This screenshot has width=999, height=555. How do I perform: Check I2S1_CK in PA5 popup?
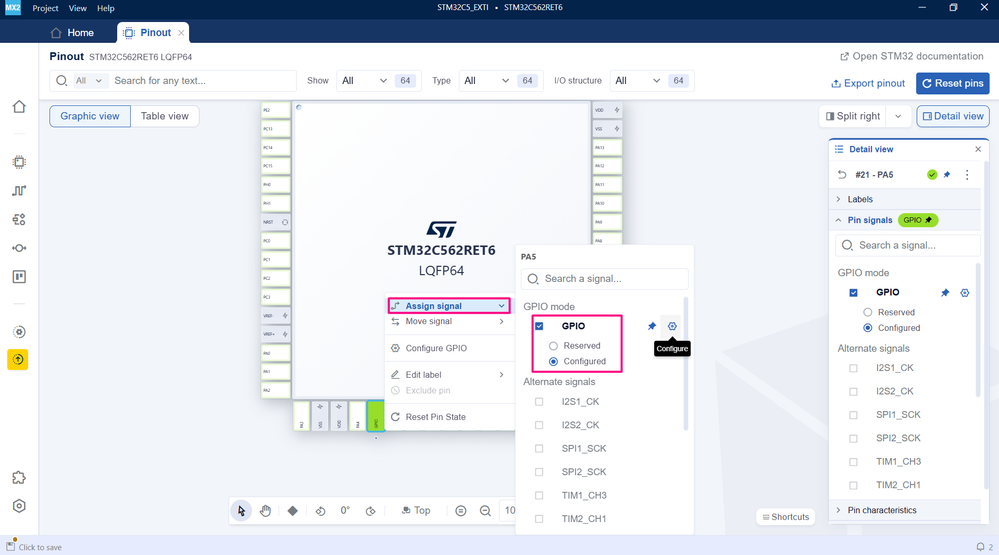coord(539,401)
